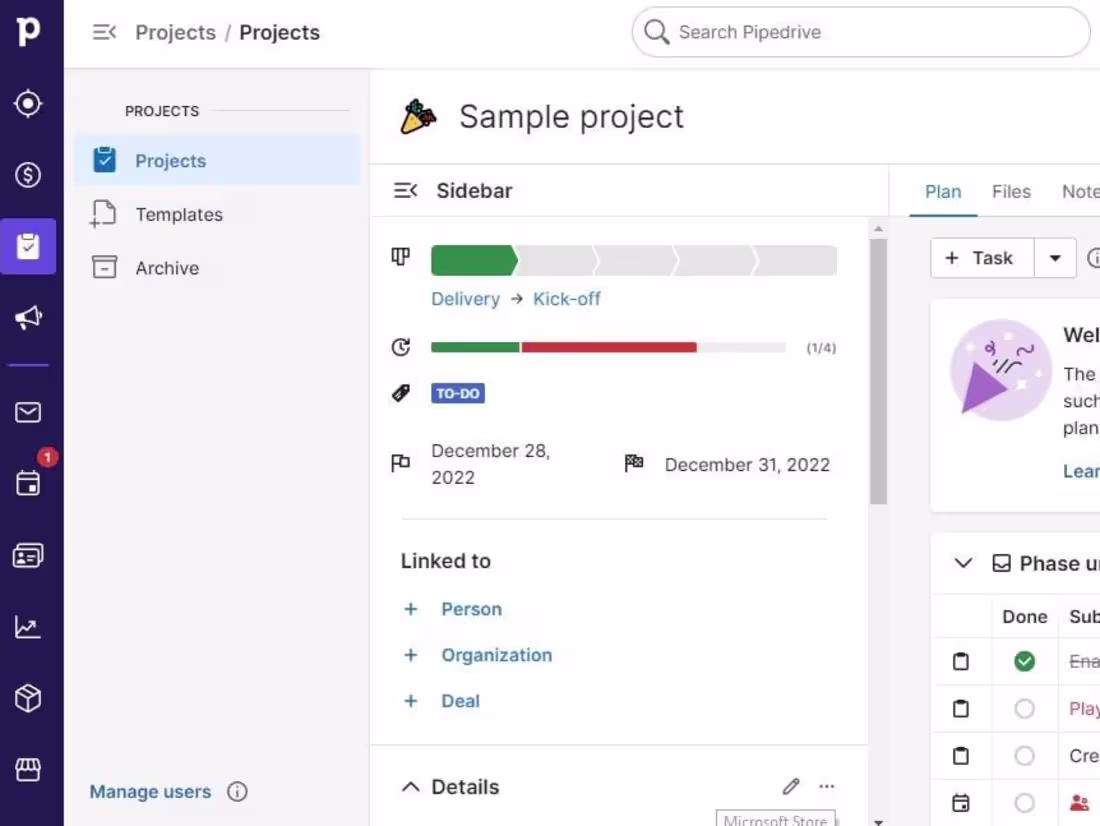The image size is (1100, 826).
Task: Open the Mail inbox icon
Action: tap(28, 412)
